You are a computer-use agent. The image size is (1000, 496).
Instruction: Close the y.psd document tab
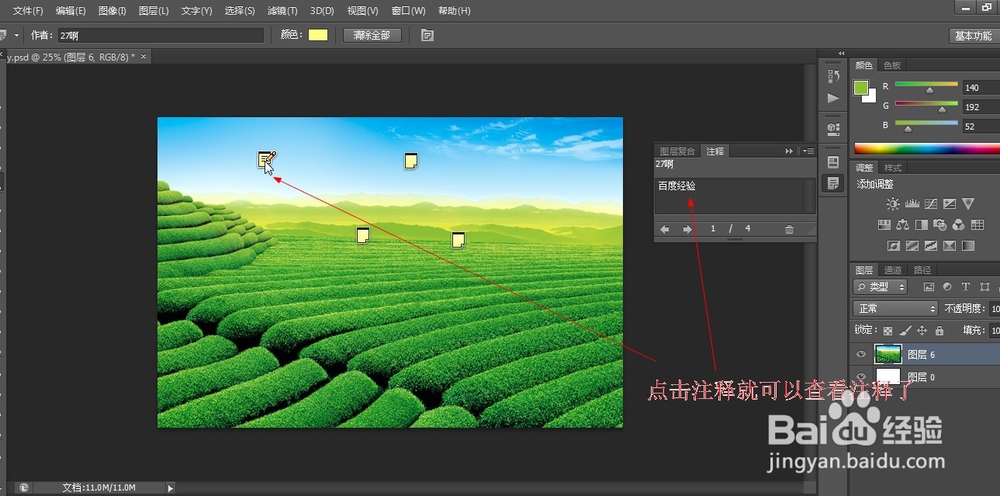[143, 56]
